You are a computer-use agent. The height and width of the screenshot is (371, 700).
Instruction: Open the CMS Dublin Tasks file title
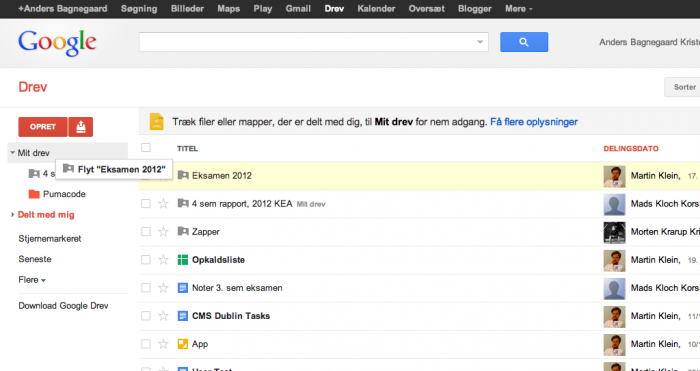point(231,316)
